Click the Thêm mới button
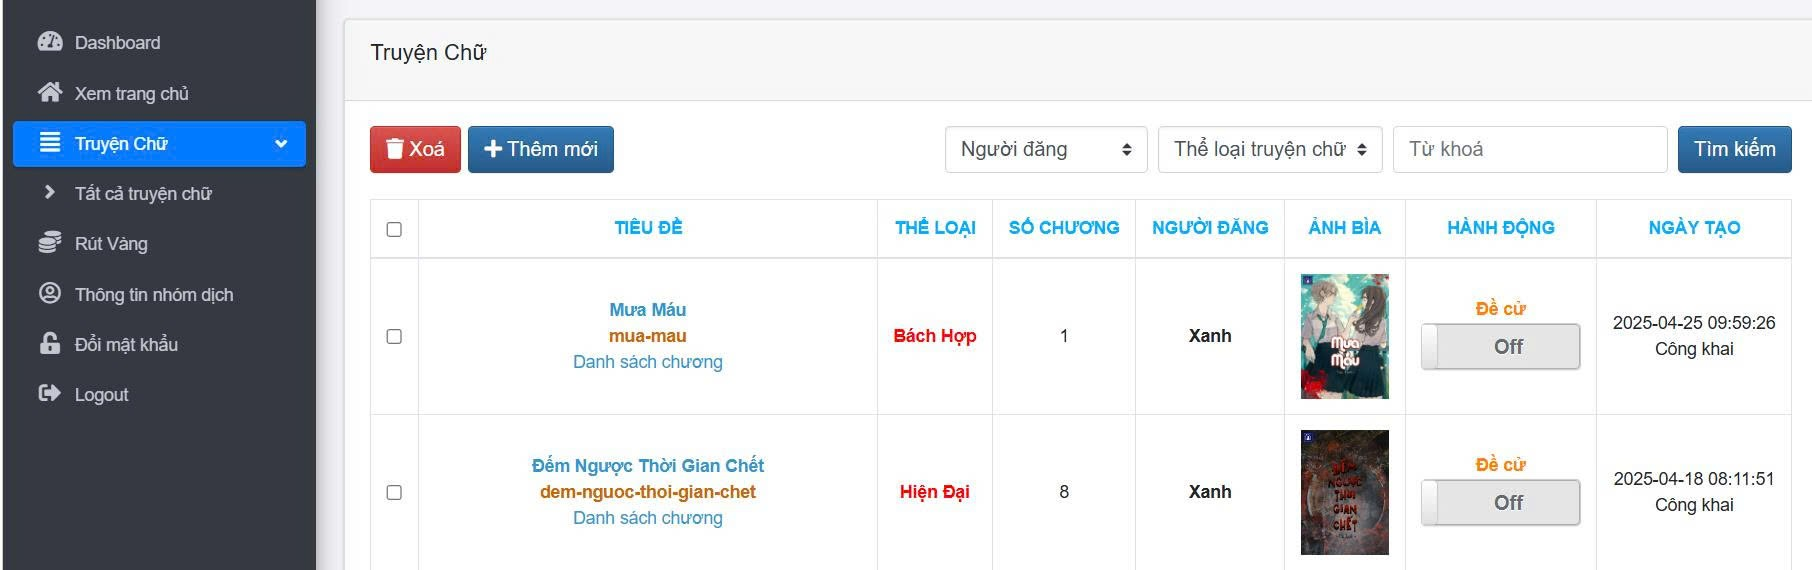This screenshot has height=570, width=1812. tap(541, 149)
